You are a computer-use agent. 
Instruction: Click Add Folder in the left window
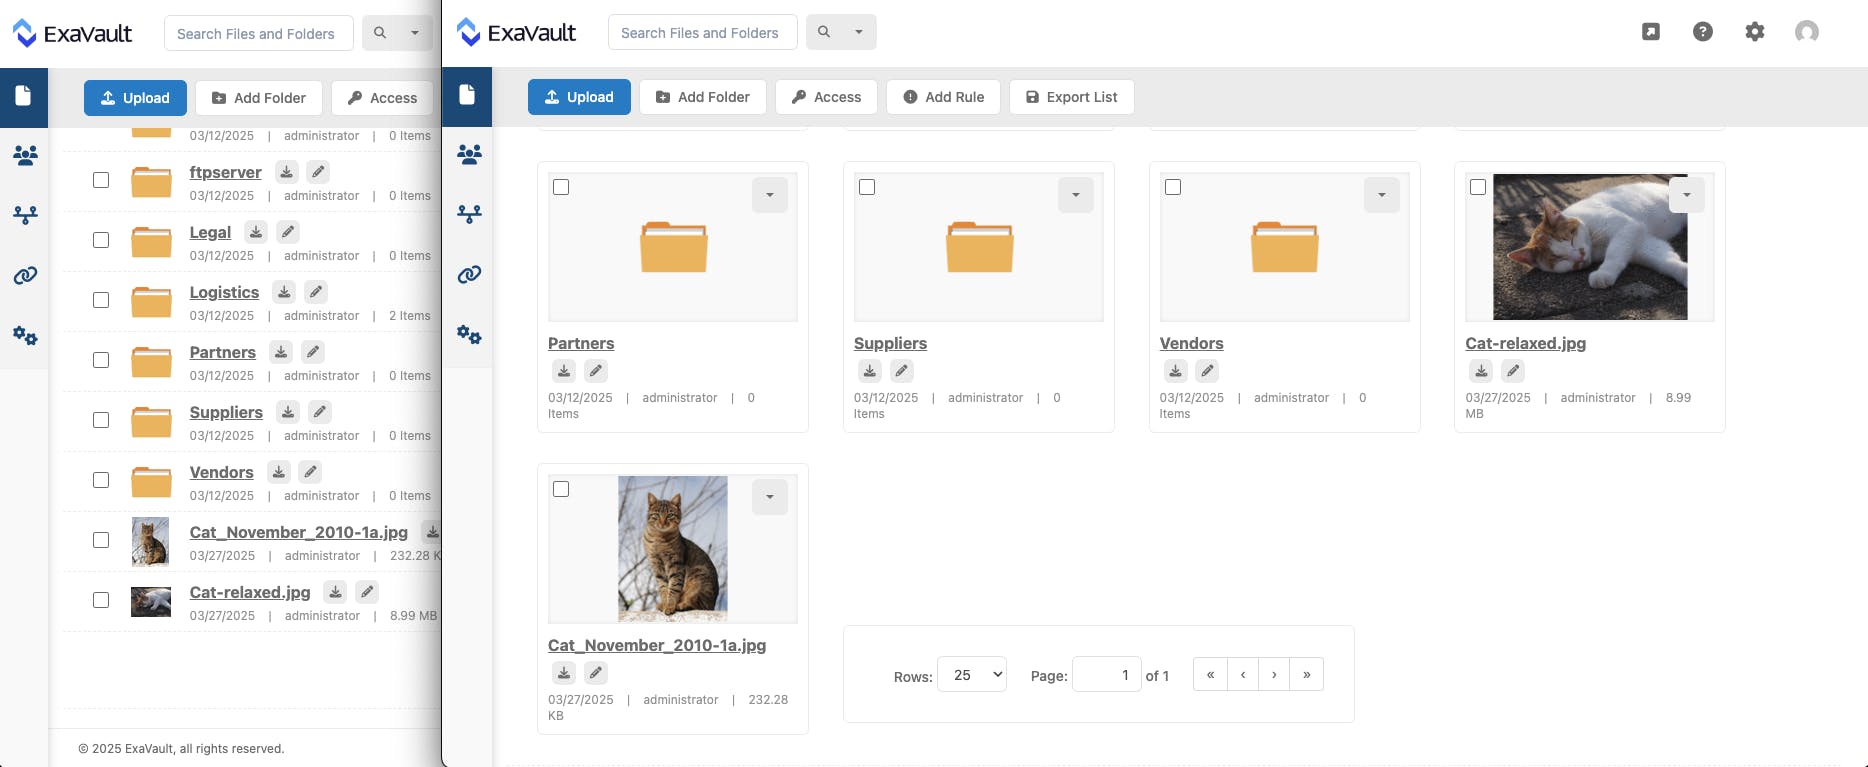click(x=259, y=98)
